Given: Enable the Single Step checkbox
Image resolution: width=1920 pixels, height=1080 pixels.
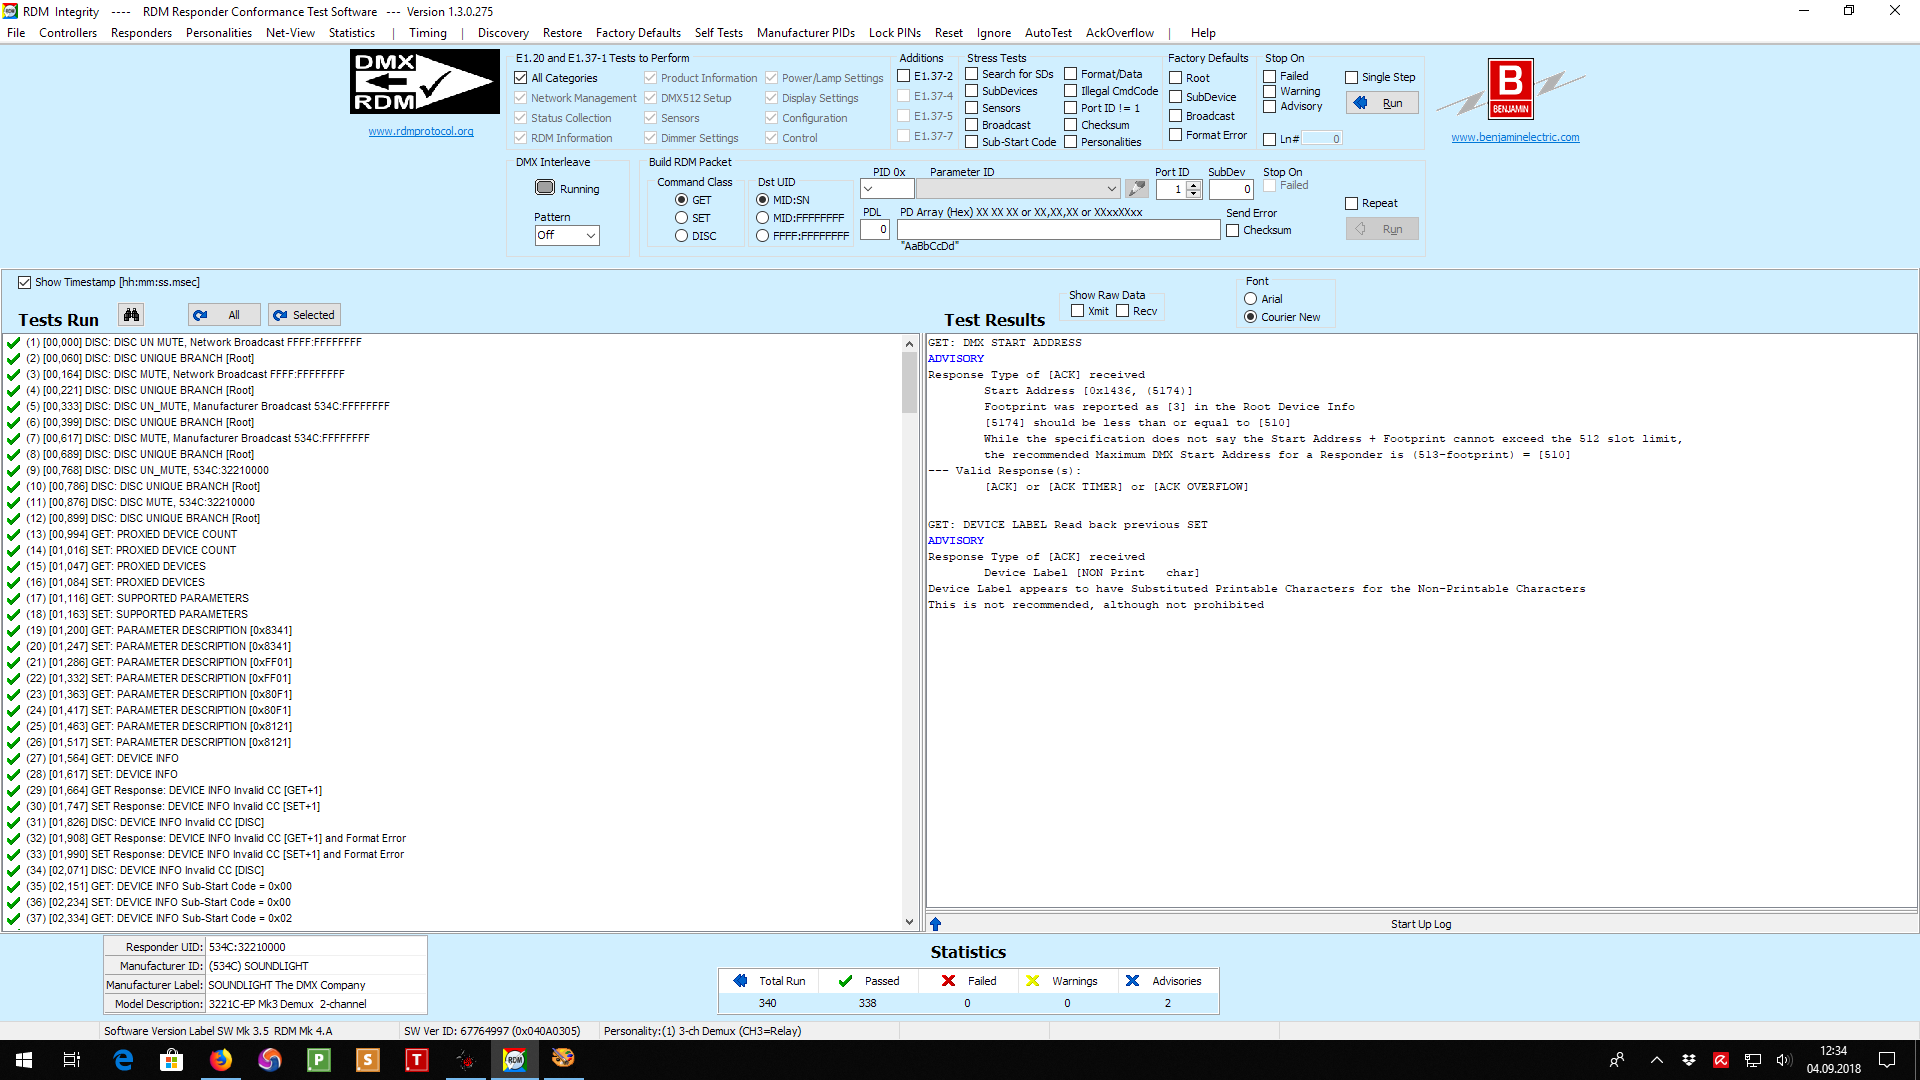Looking at the screenshot, I should pyautogui.click(x=1351, y=77).
